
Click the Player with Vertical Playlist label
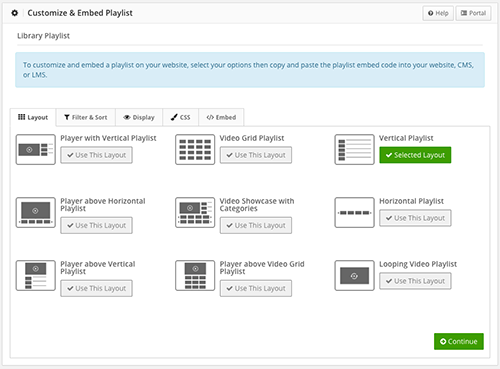[x=108, y=138]
